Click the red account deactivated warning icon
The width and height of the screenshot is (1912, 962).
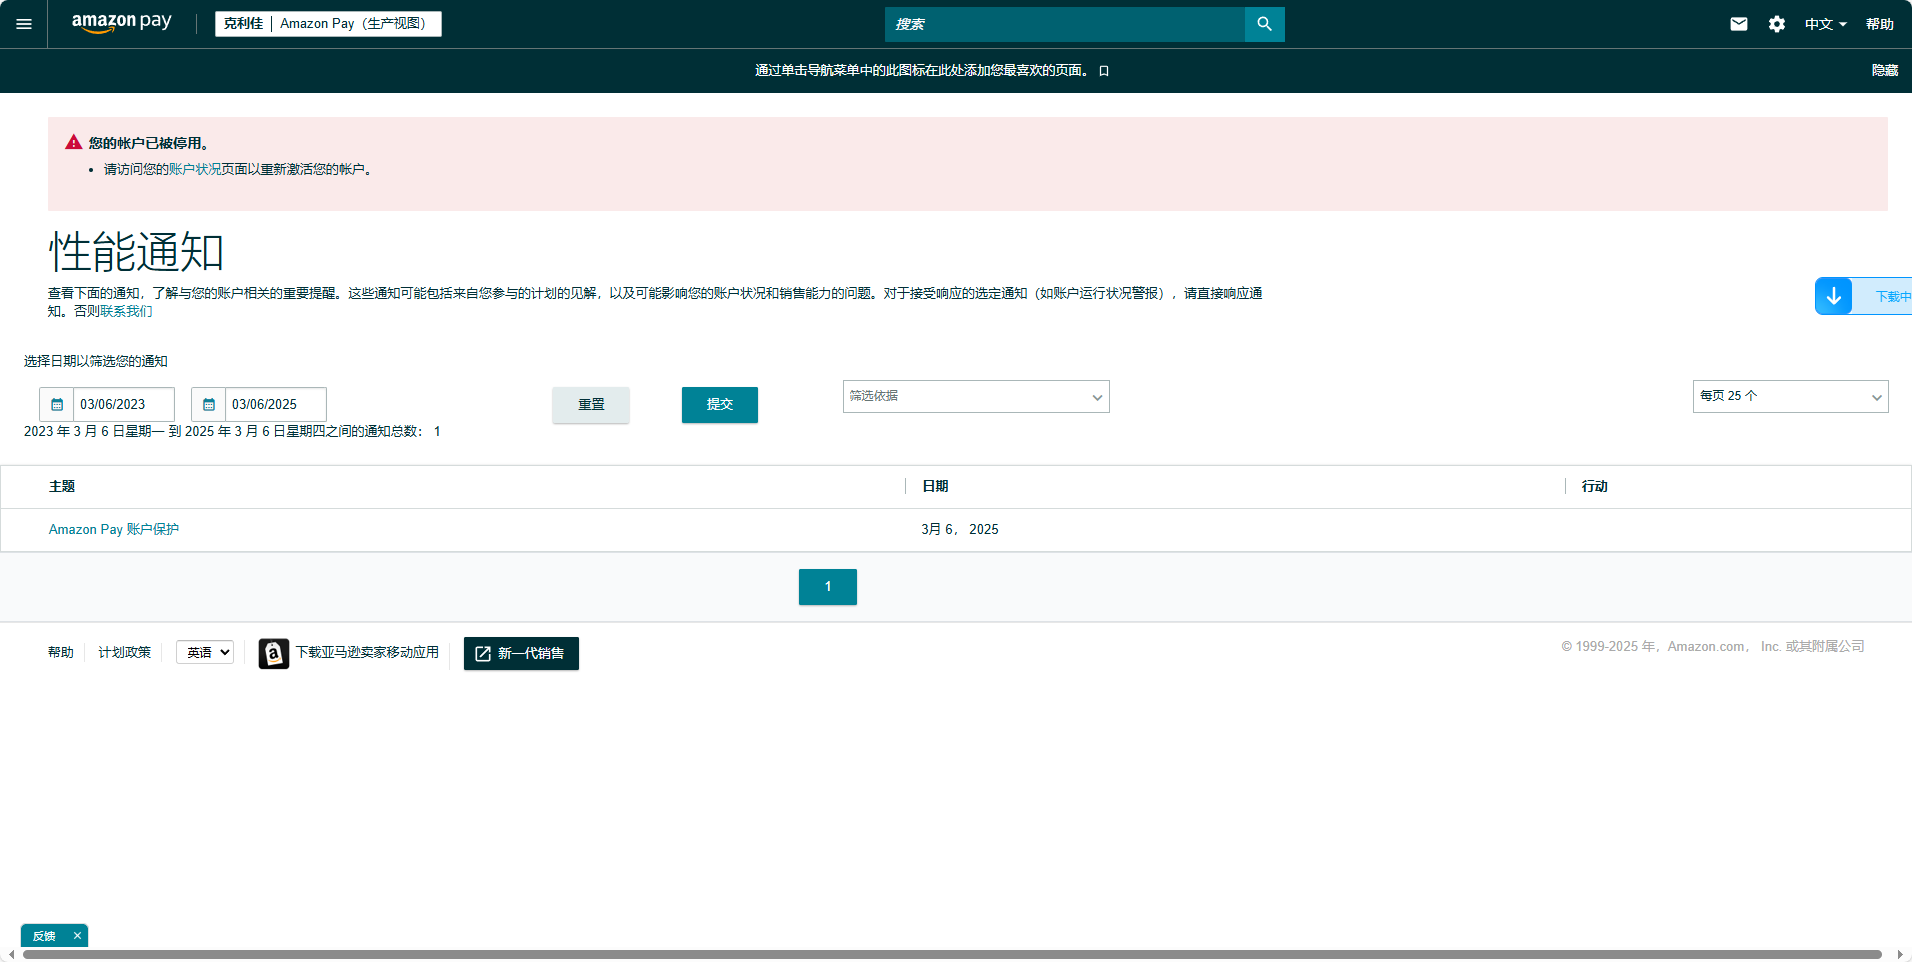[73, 142]
